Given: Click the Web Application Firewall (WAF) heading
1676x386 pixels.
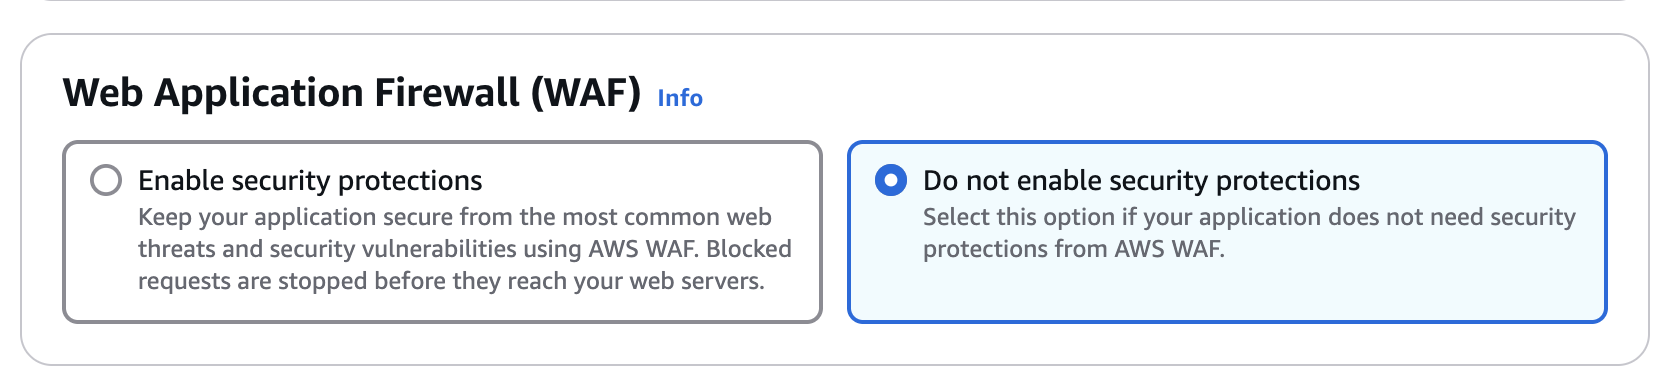Looking at the screenshot, I should click(x=352, y=93).
